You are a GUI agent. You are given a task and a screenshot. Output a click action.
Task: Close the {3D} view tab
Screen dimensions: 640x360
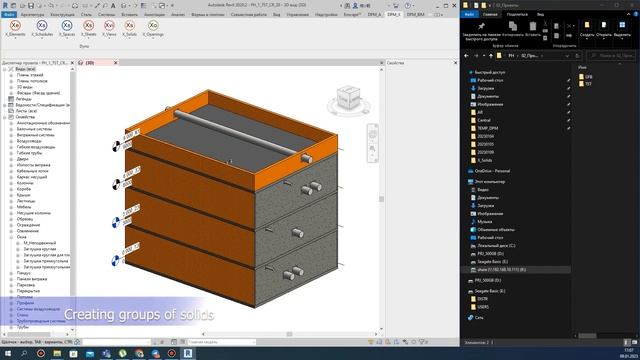pos(116,63)
